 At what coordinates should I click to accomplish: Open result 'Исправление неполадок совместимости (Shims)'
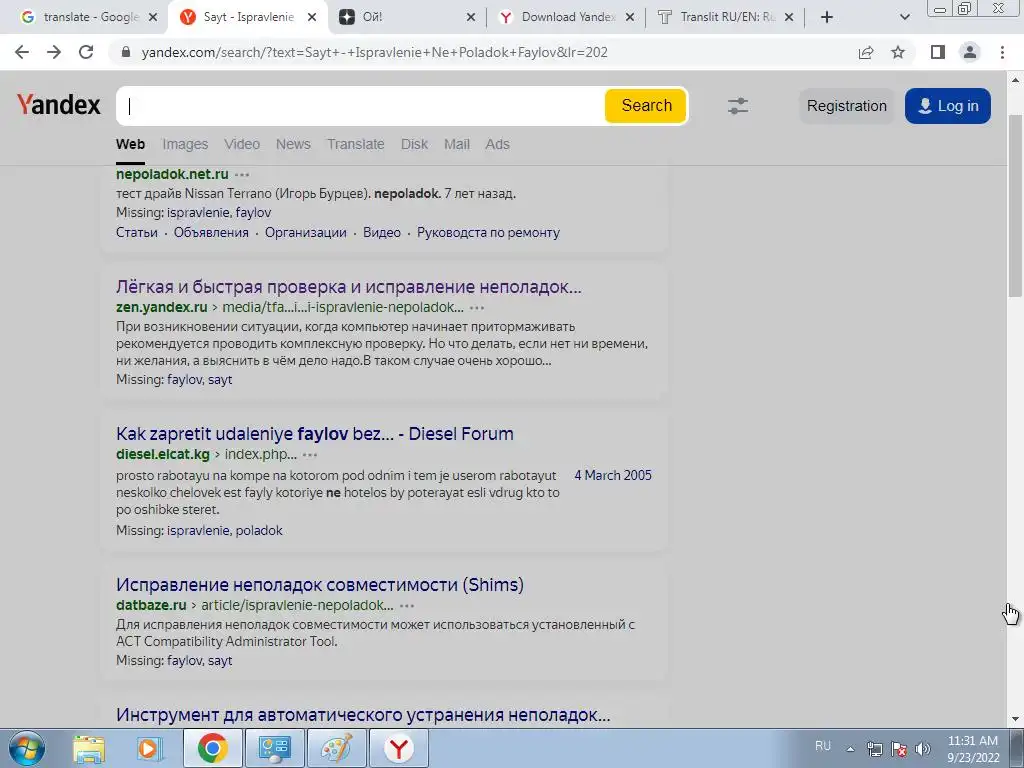320,584
